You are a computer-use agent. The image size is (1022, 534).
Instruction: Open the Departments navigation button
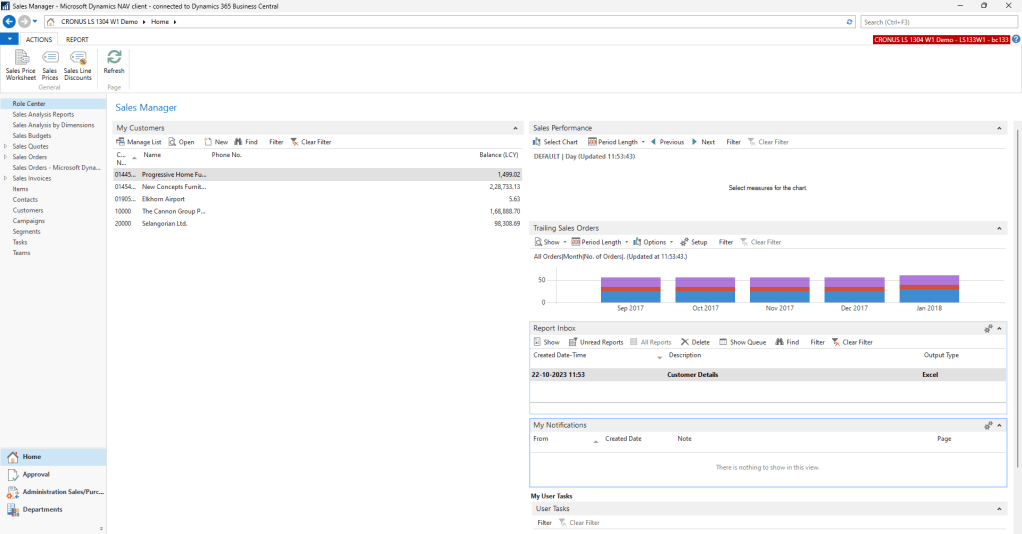click(x=42, y=509)
